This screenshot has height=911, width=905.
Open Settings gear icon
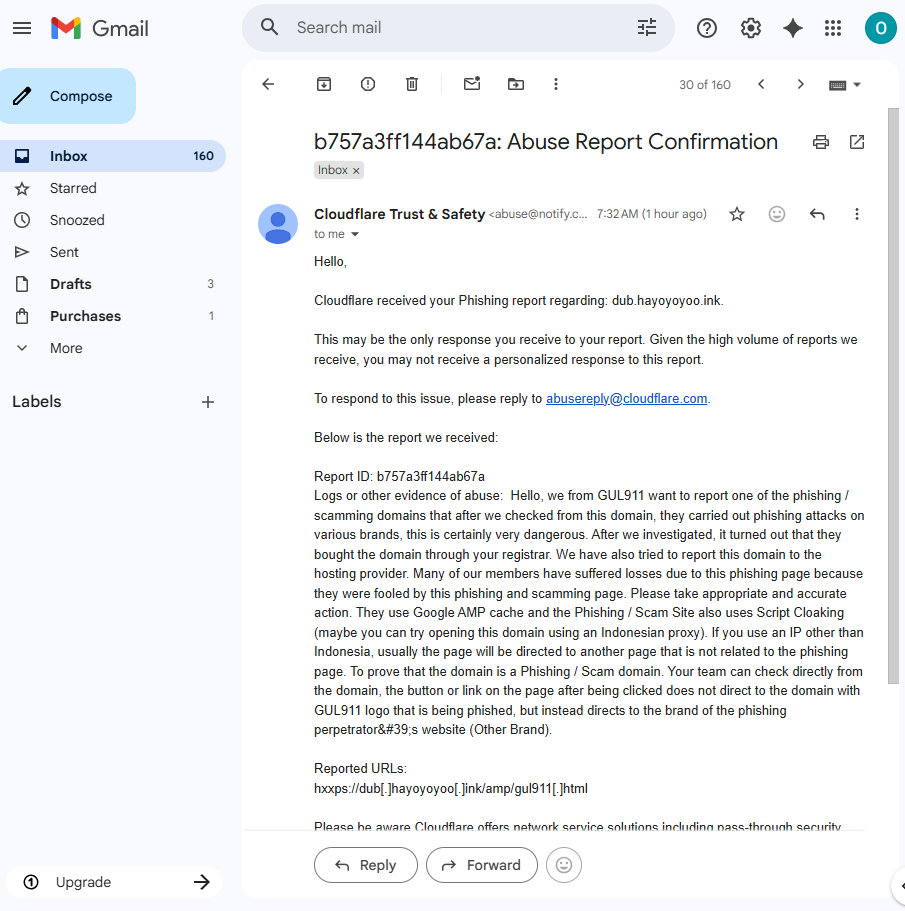[750, 28]
